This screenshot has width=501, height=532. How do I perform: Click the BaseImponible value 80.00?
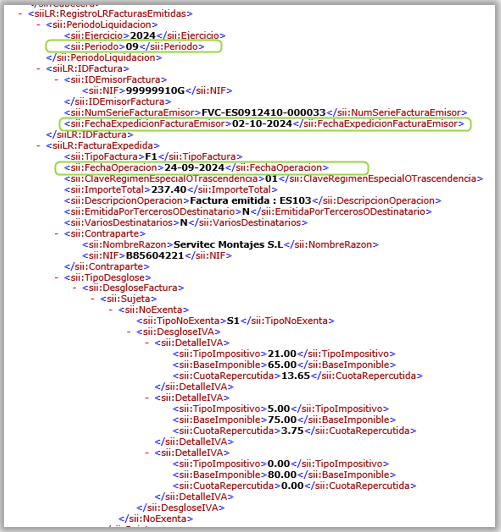tap(282, 475)
